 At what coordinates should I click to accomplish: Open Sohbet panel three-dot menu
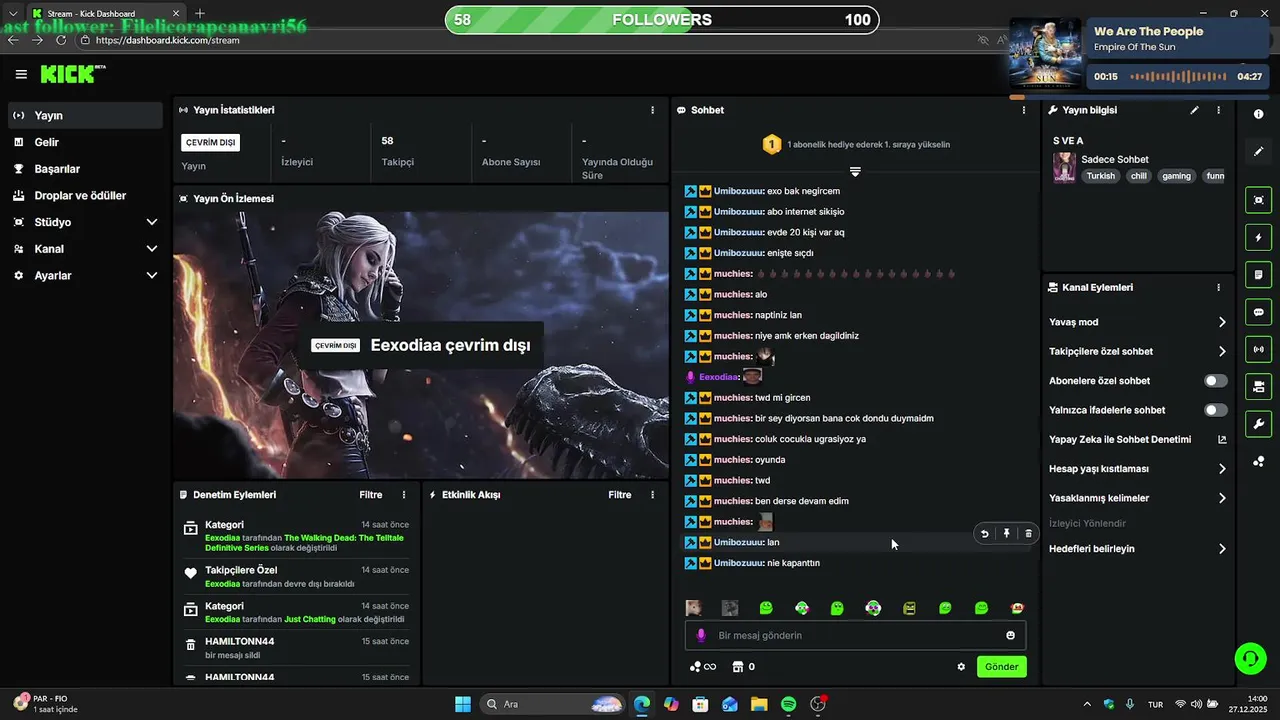click(1023, 110)
